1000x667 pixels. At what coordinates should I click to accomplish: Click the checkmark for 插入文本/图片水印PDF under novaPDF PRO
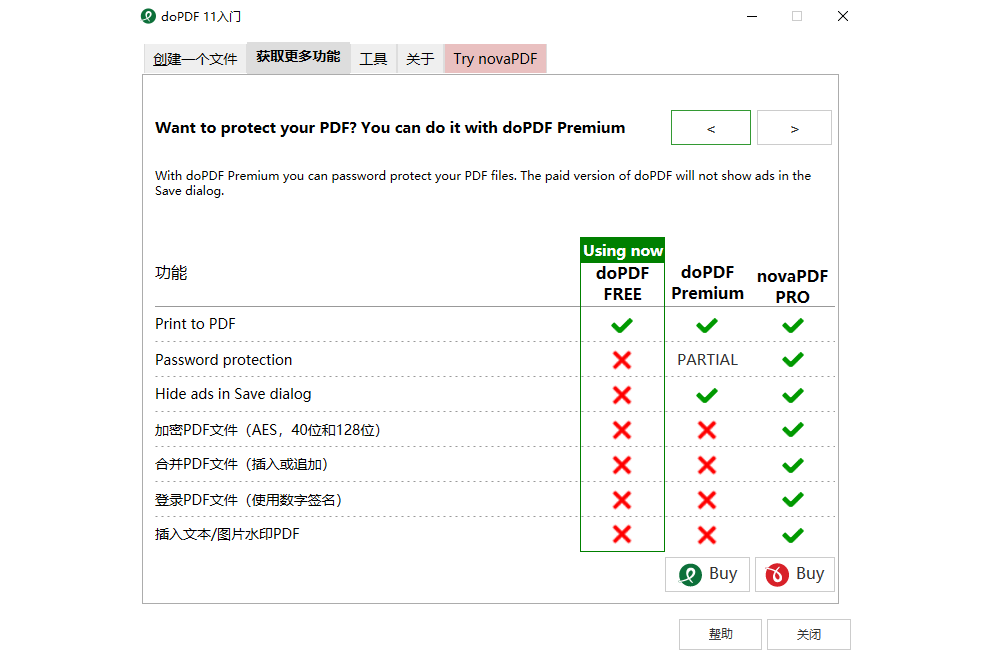(793, 534)
